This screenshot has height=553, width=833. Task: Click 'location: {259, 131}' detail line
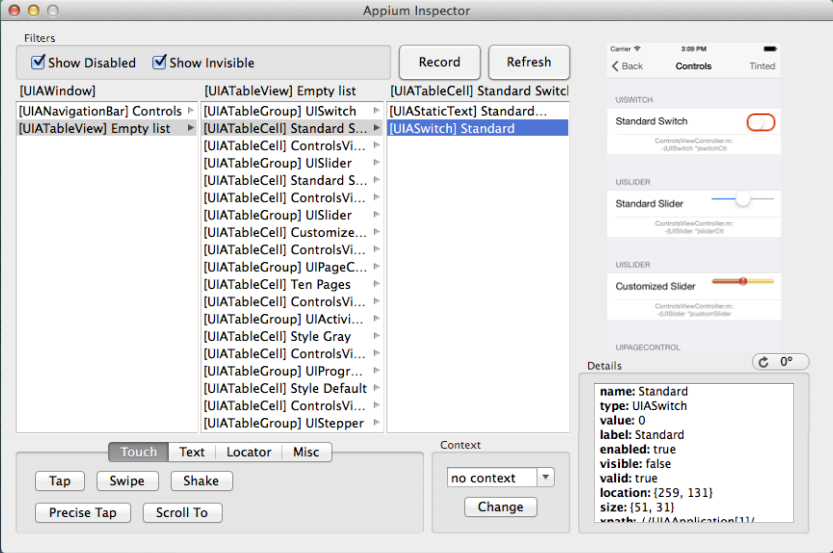point(656,492)
